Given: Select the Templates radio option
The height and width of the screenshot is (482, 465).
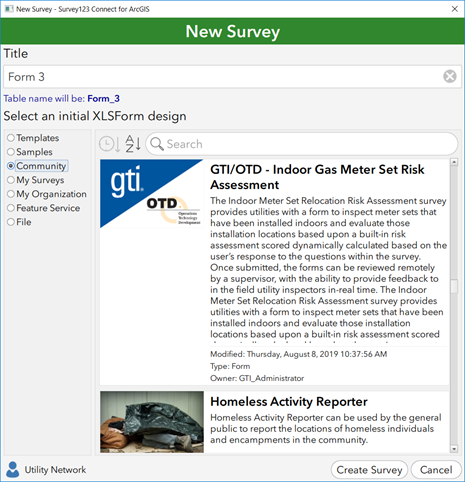Looking at the screenshot, I should 33,138.
